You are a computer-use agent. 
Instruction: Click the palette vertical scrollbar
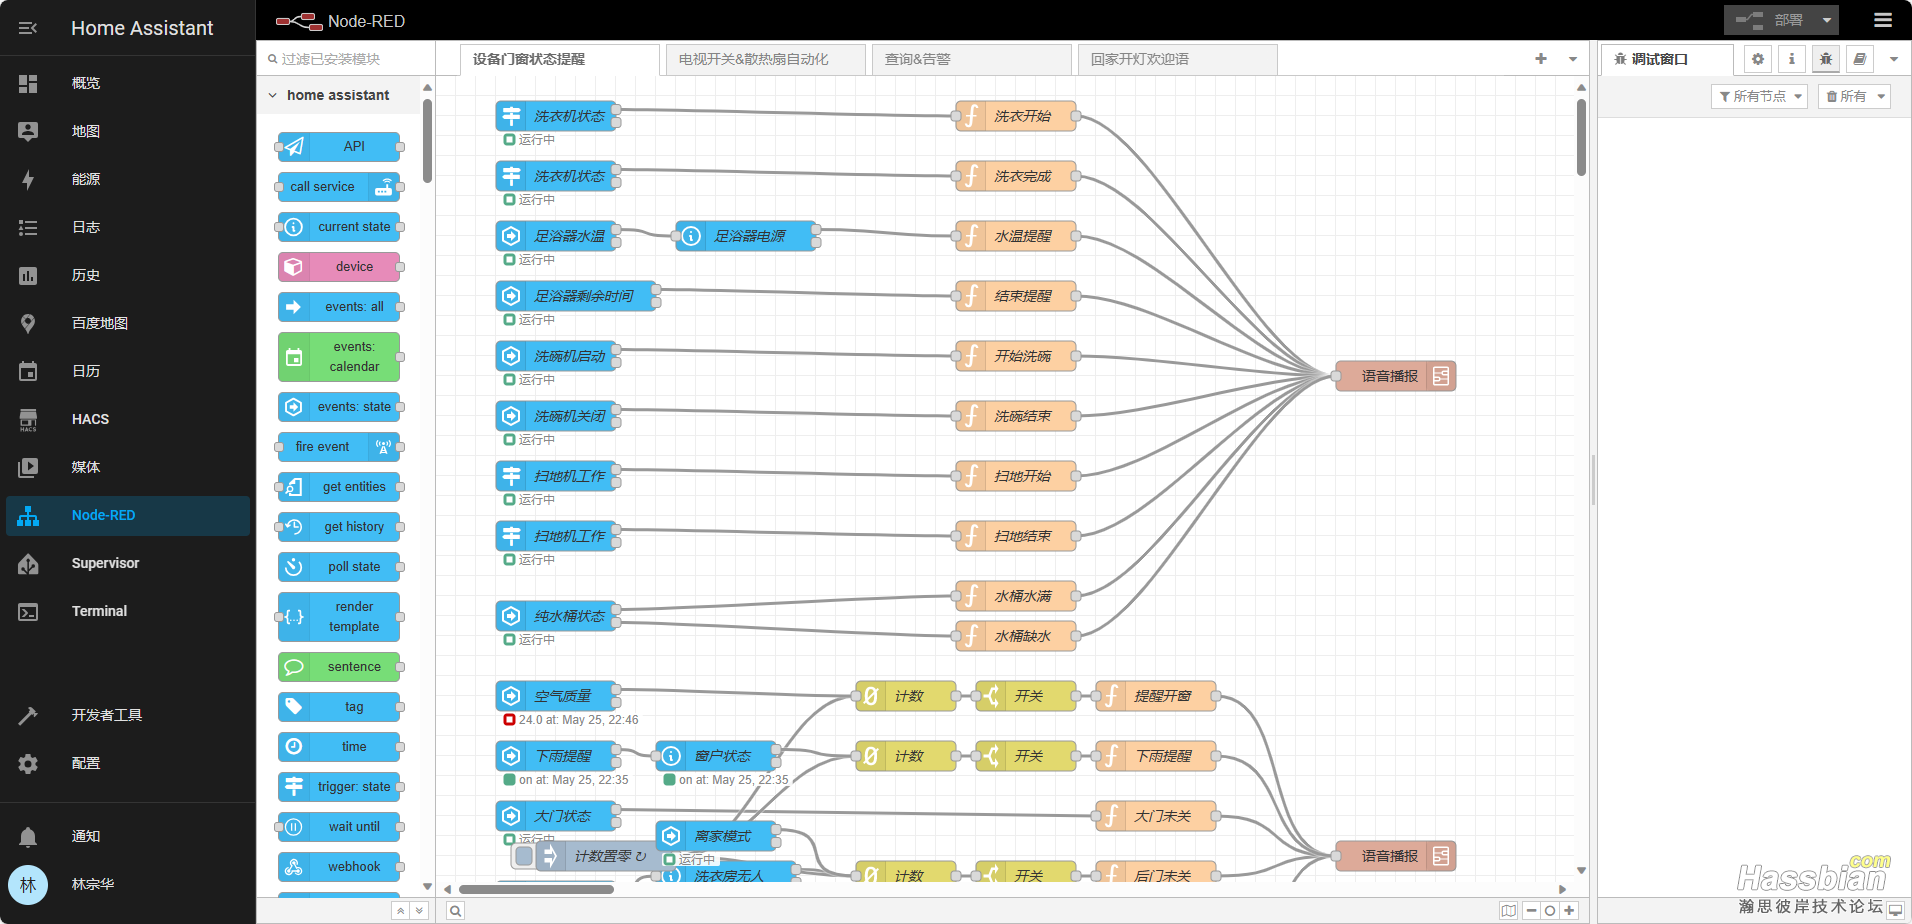[427, 140]
